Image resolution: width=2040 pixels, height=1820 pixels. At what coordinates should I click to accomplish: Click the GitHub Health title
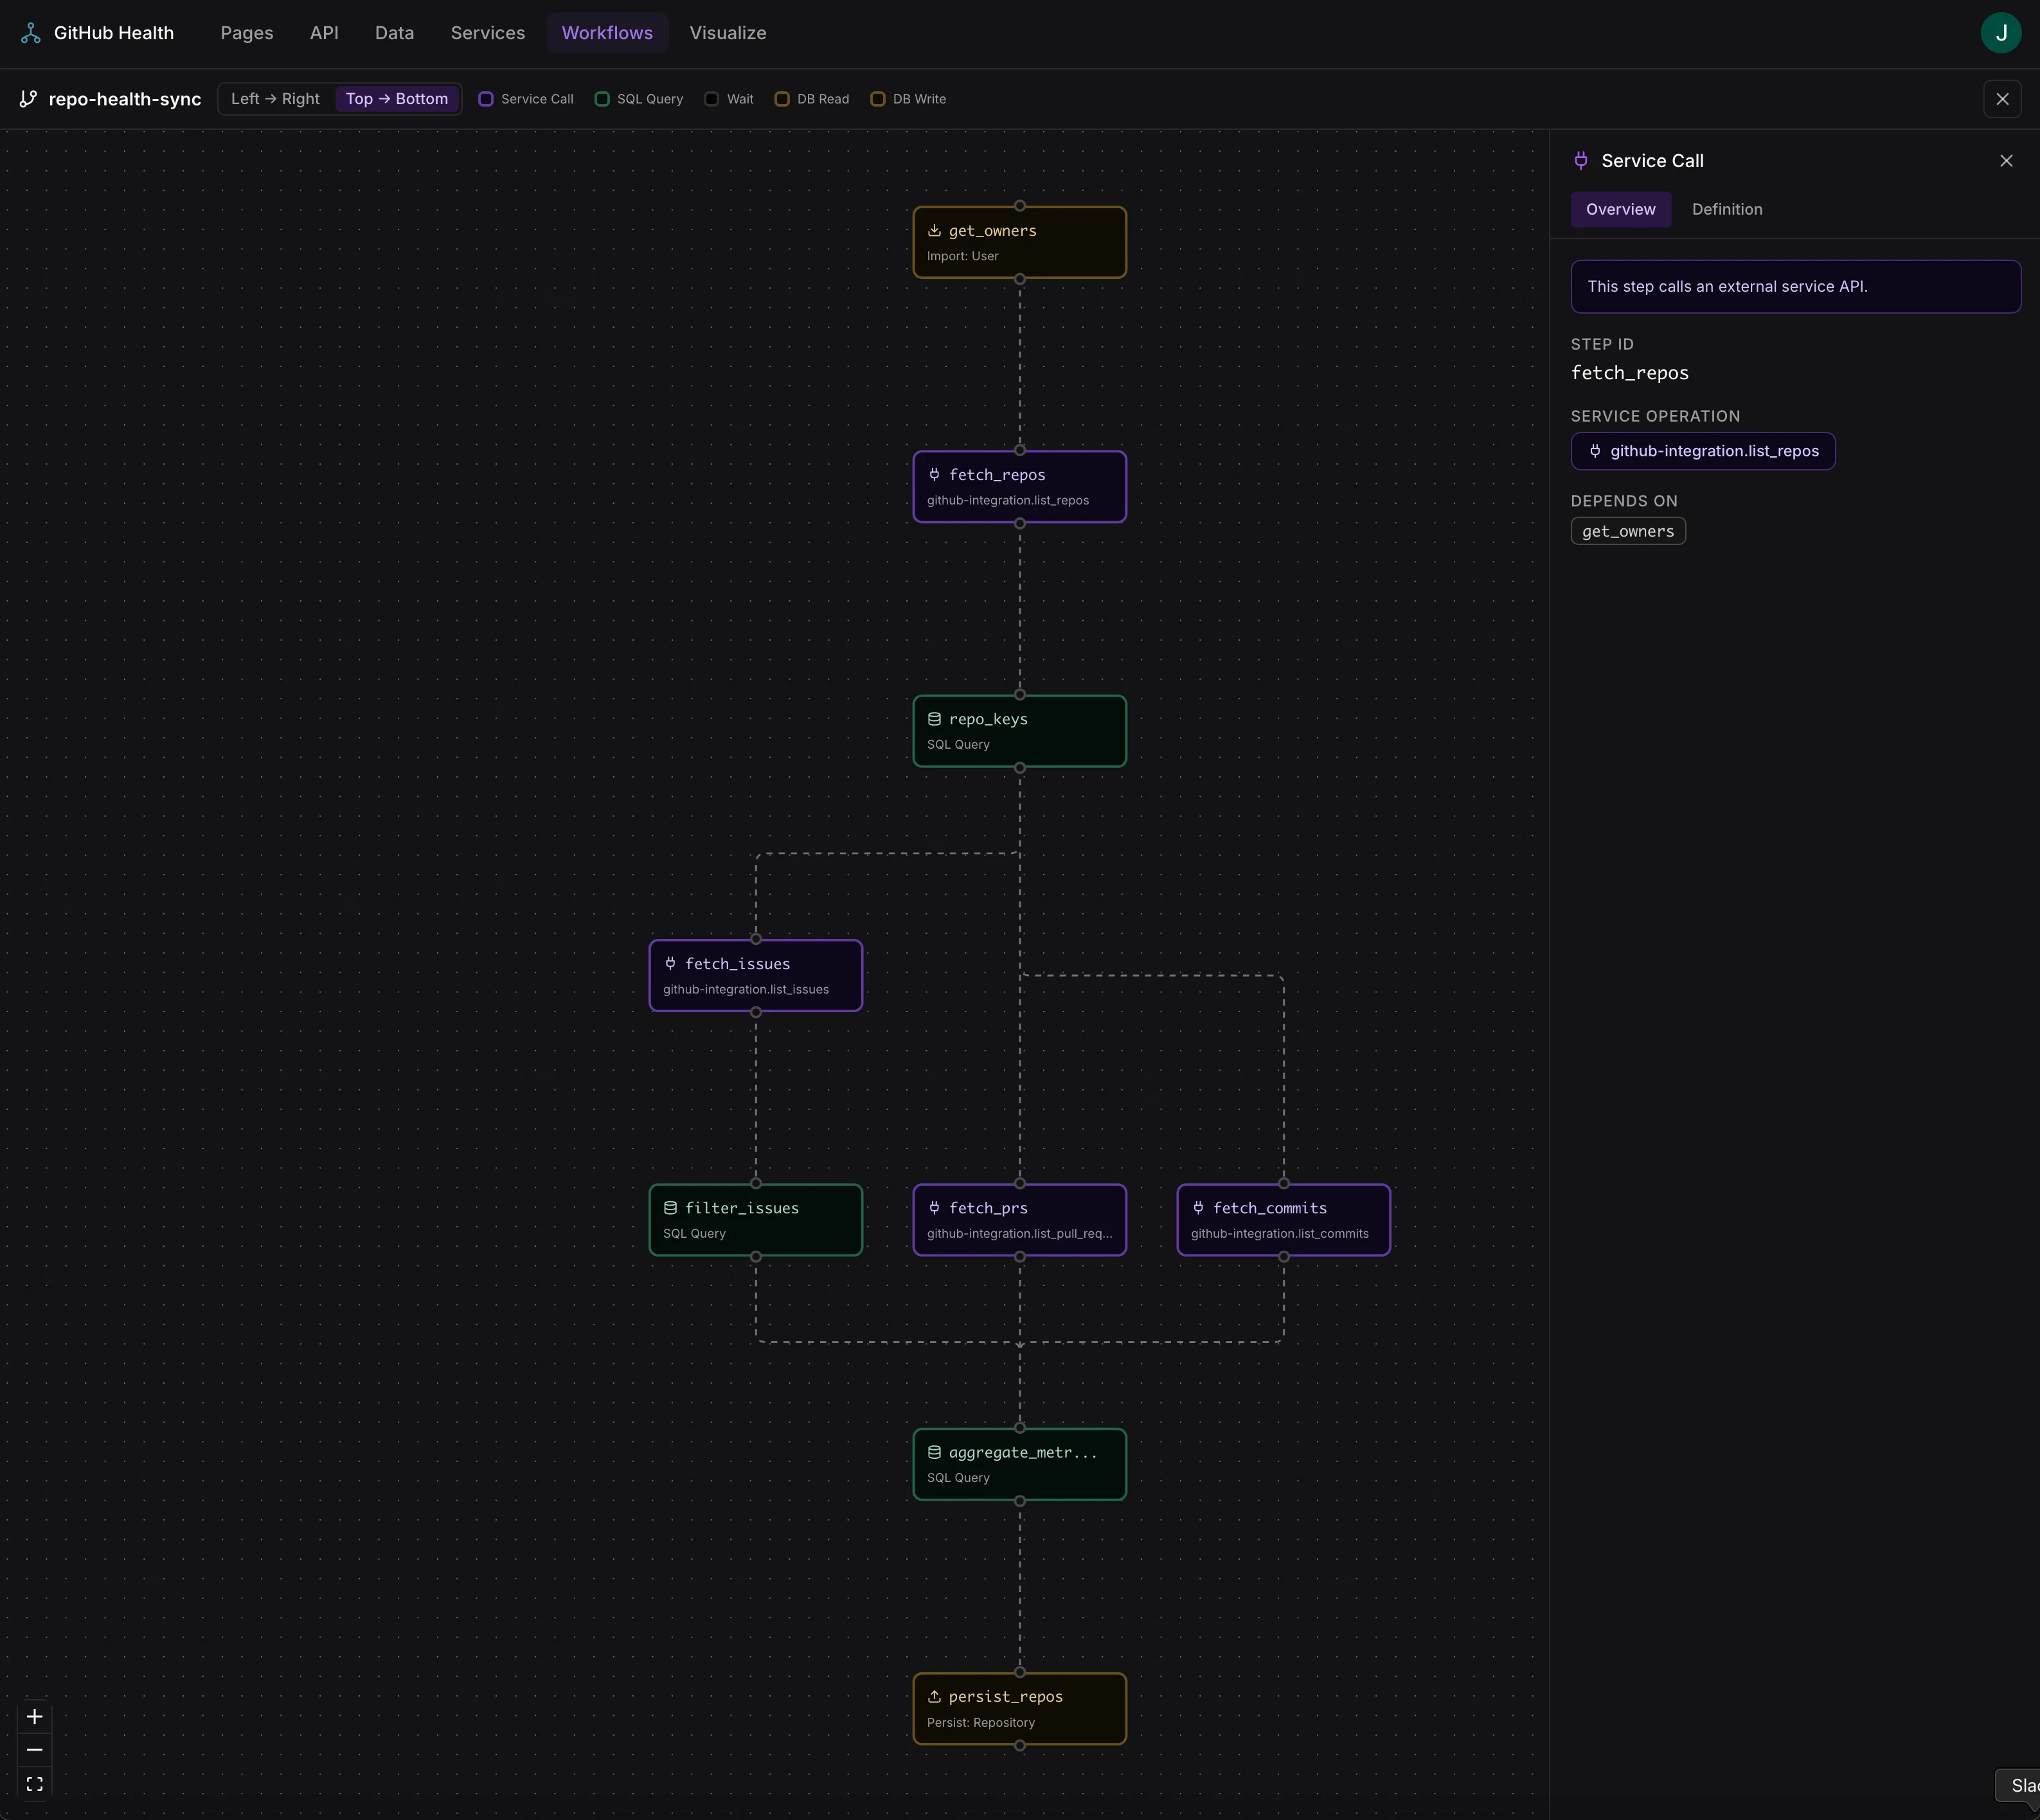click(114, 33)
